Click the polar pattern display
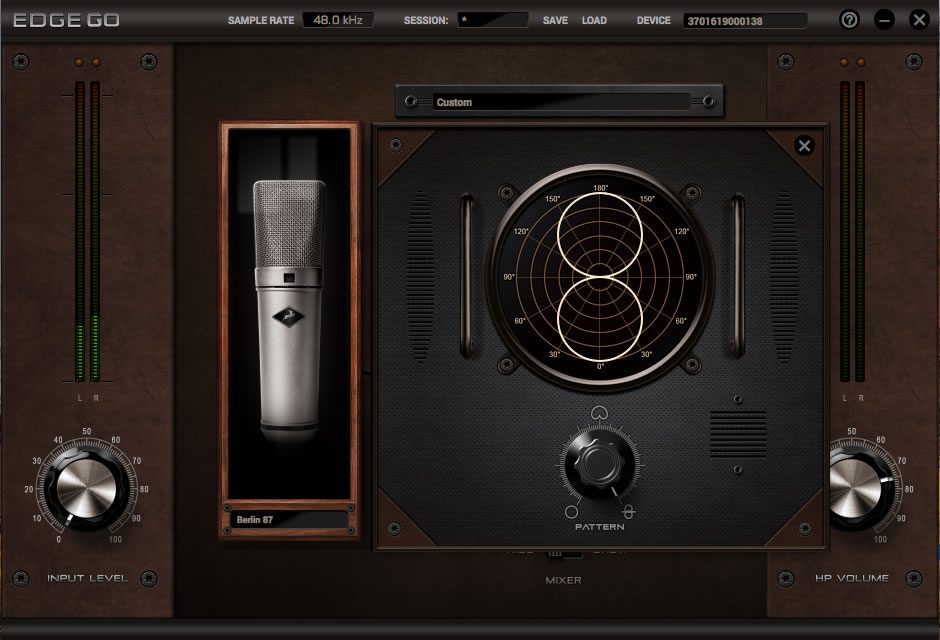This screenshot has height=640, width=940. (x=599, y=277)
